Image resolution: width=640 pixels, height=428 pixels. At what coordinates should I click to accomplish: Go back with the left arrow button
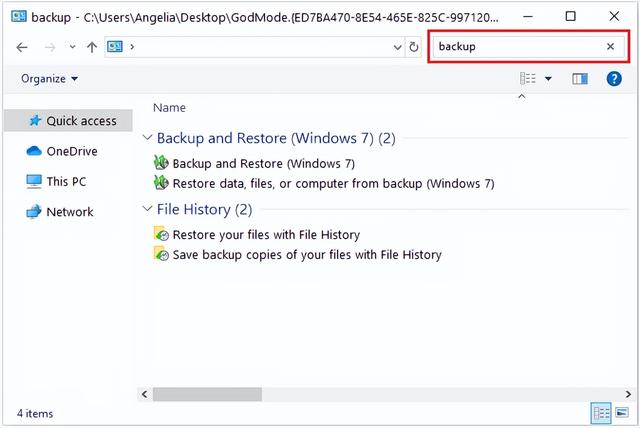[22, 47]
